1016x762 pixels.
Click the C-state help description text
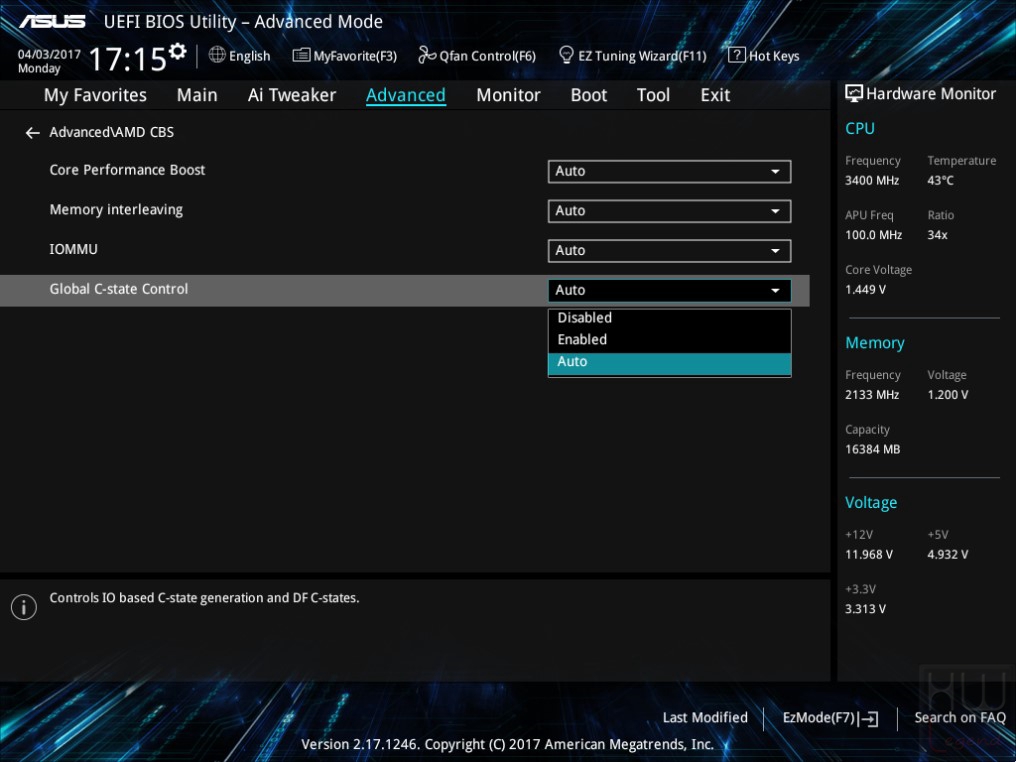204,598
